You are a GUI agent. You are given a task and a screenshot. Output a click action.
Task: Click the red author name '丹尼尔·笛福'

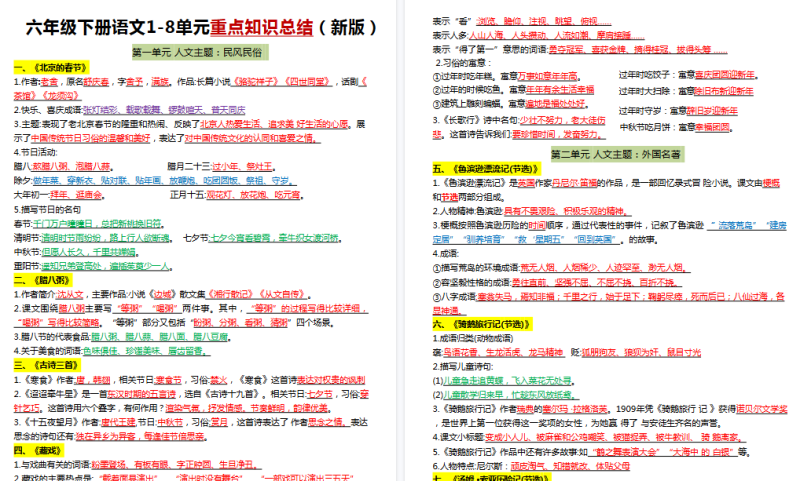click(574, 183)
